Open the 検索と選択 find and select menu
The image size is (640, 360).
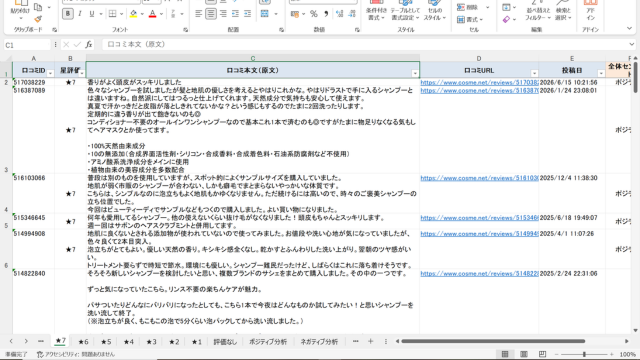[x=563, y=11]
